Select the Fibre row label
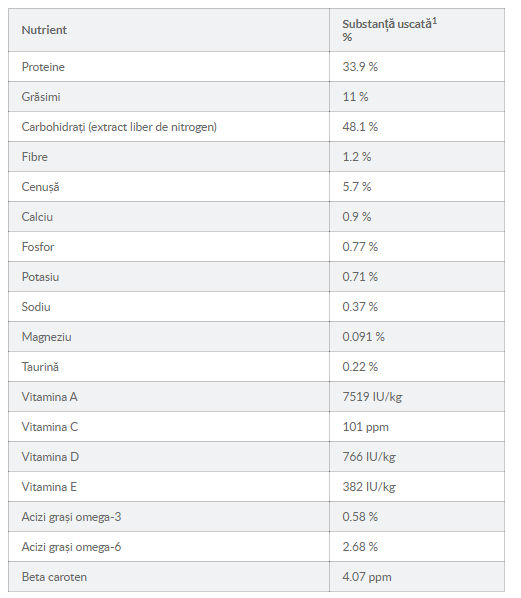The width and height of the screenshot is (521, 598). tap(35, 157)
